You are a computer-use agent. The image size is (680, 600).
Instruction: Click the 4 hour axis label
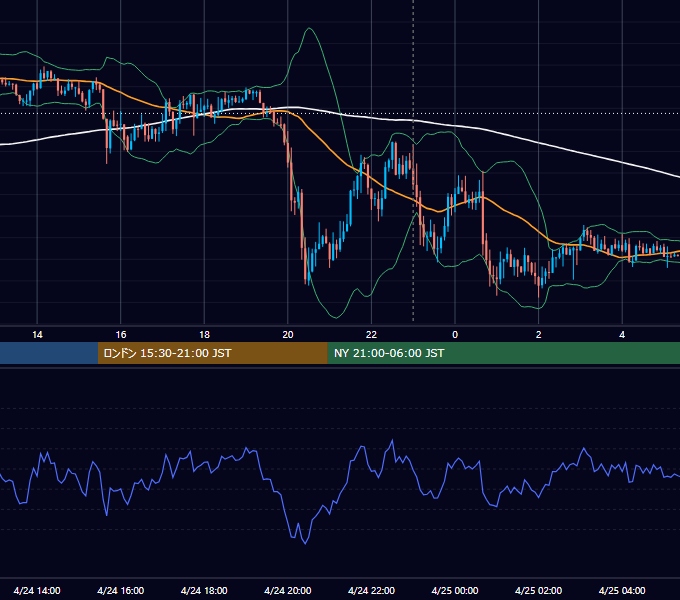(622, 335)
